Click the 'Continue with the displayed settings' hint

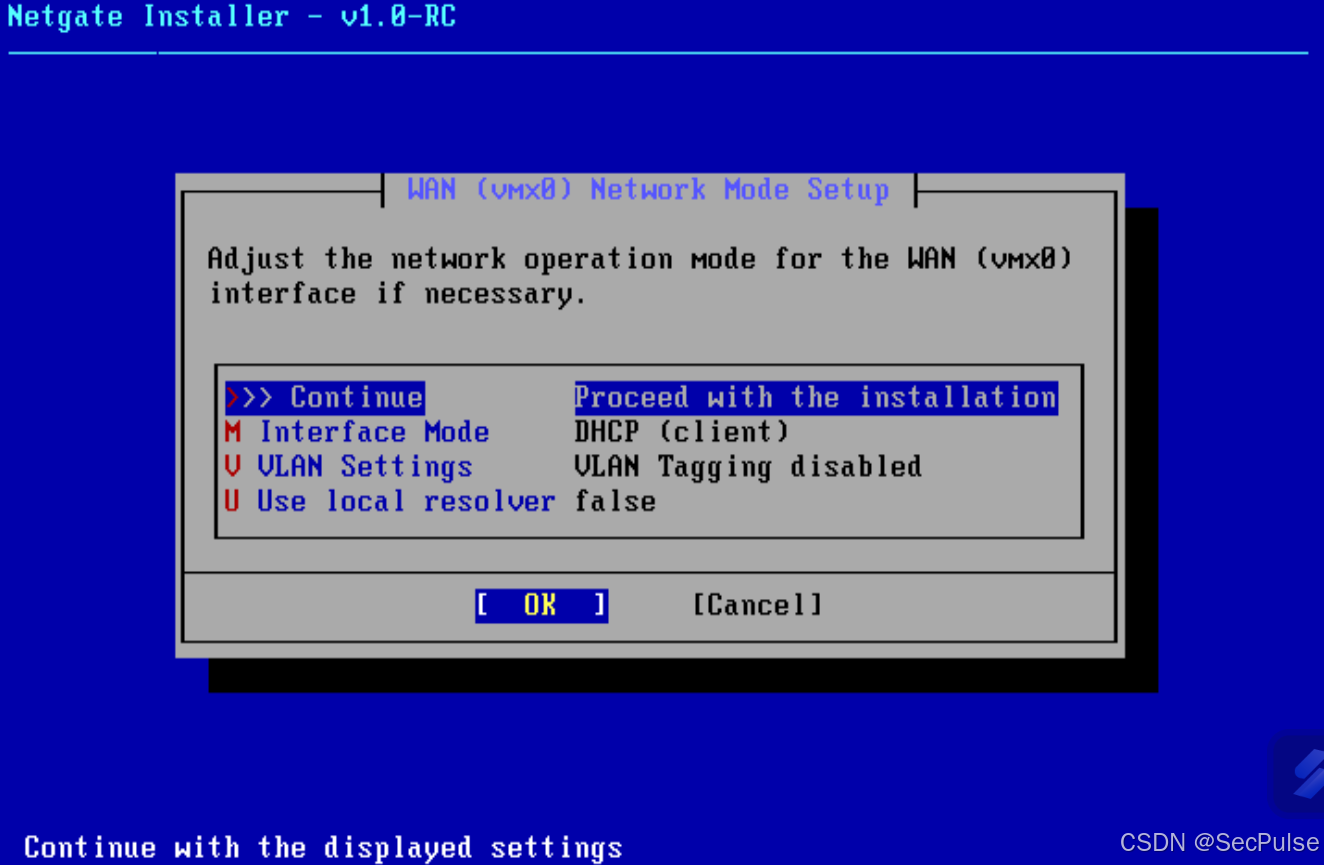coord(323,848)
